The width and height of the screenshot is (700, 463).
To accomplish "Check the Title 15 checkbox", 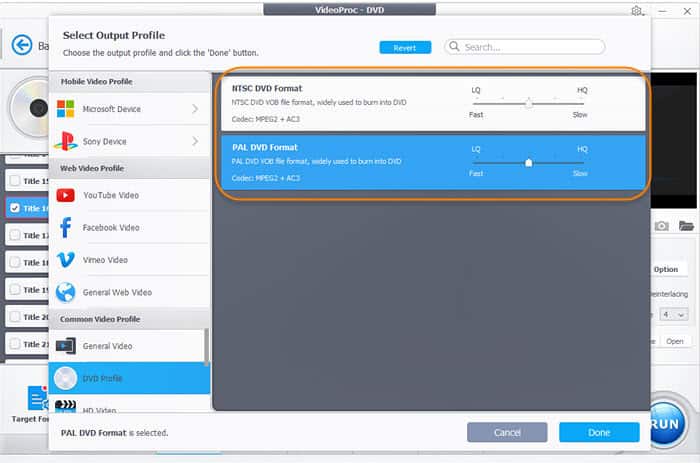I will pos(15,180).
